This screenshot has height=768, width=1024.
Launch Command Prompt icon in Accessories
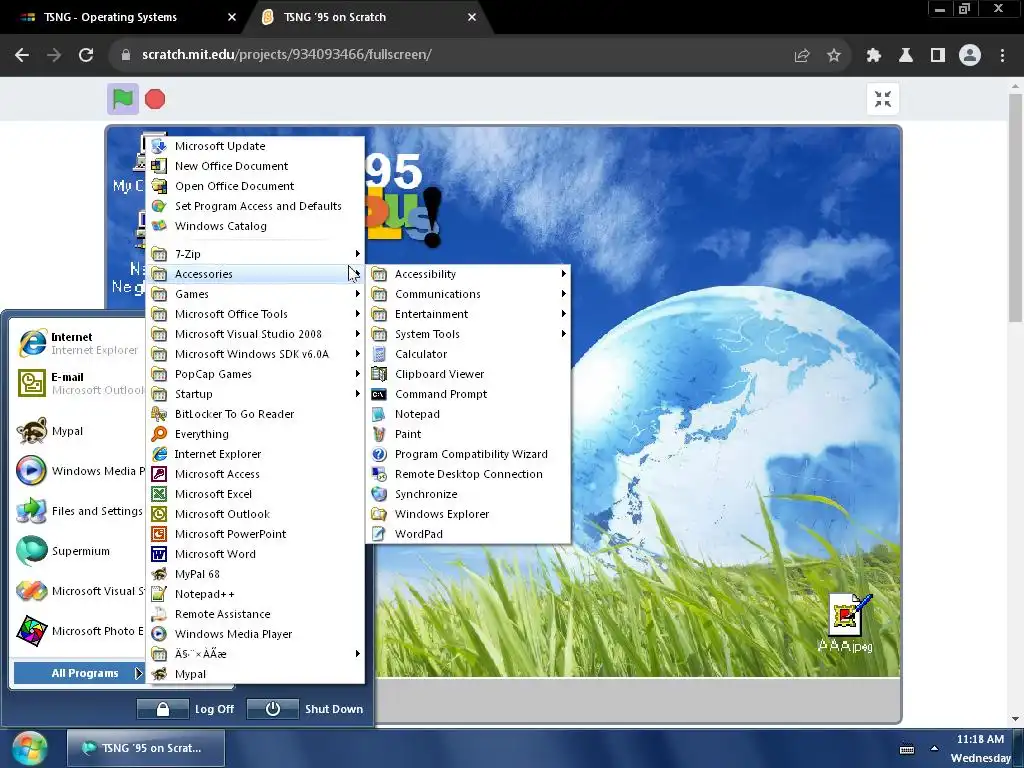(379, 394)
